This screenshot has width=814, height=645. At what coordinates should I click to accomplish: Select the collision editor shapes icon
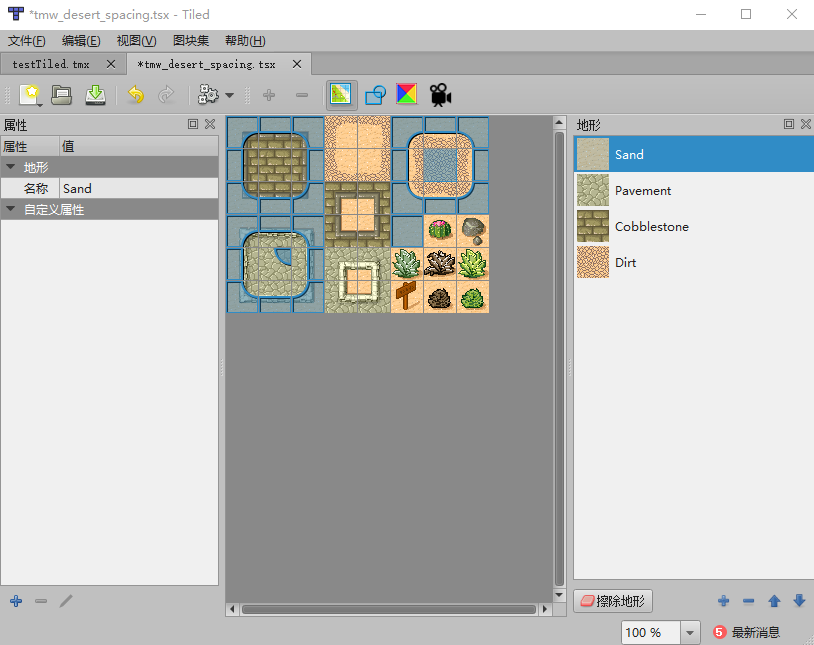(x=375, y=95)
